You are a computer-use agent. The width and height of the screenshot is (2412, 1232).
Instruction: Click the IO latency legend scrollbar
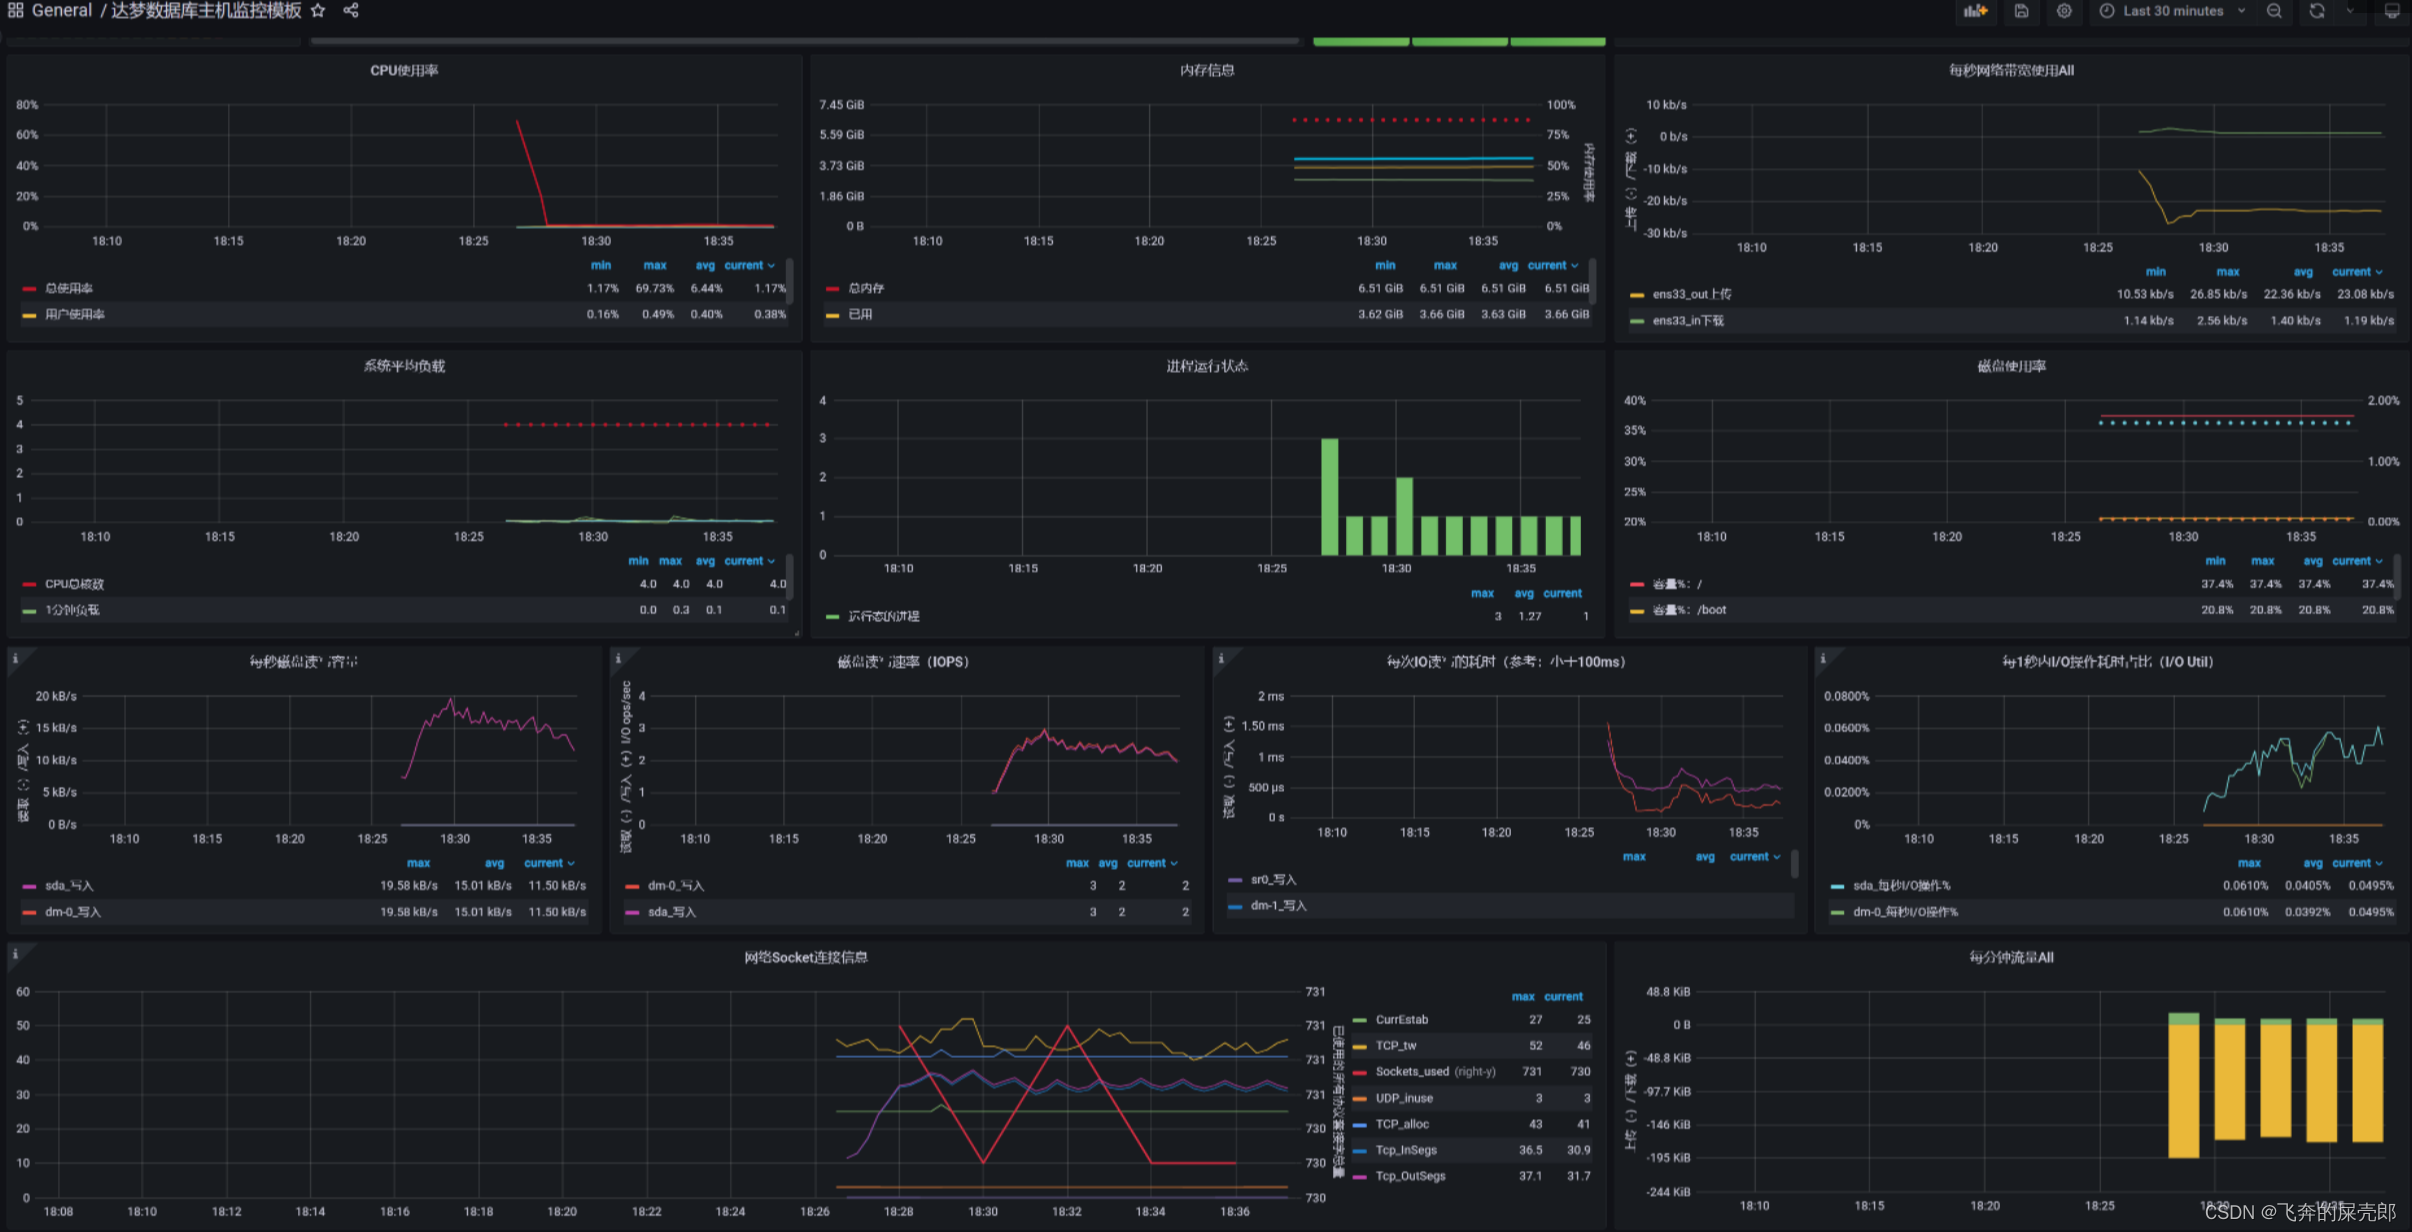coord(1795,864)
